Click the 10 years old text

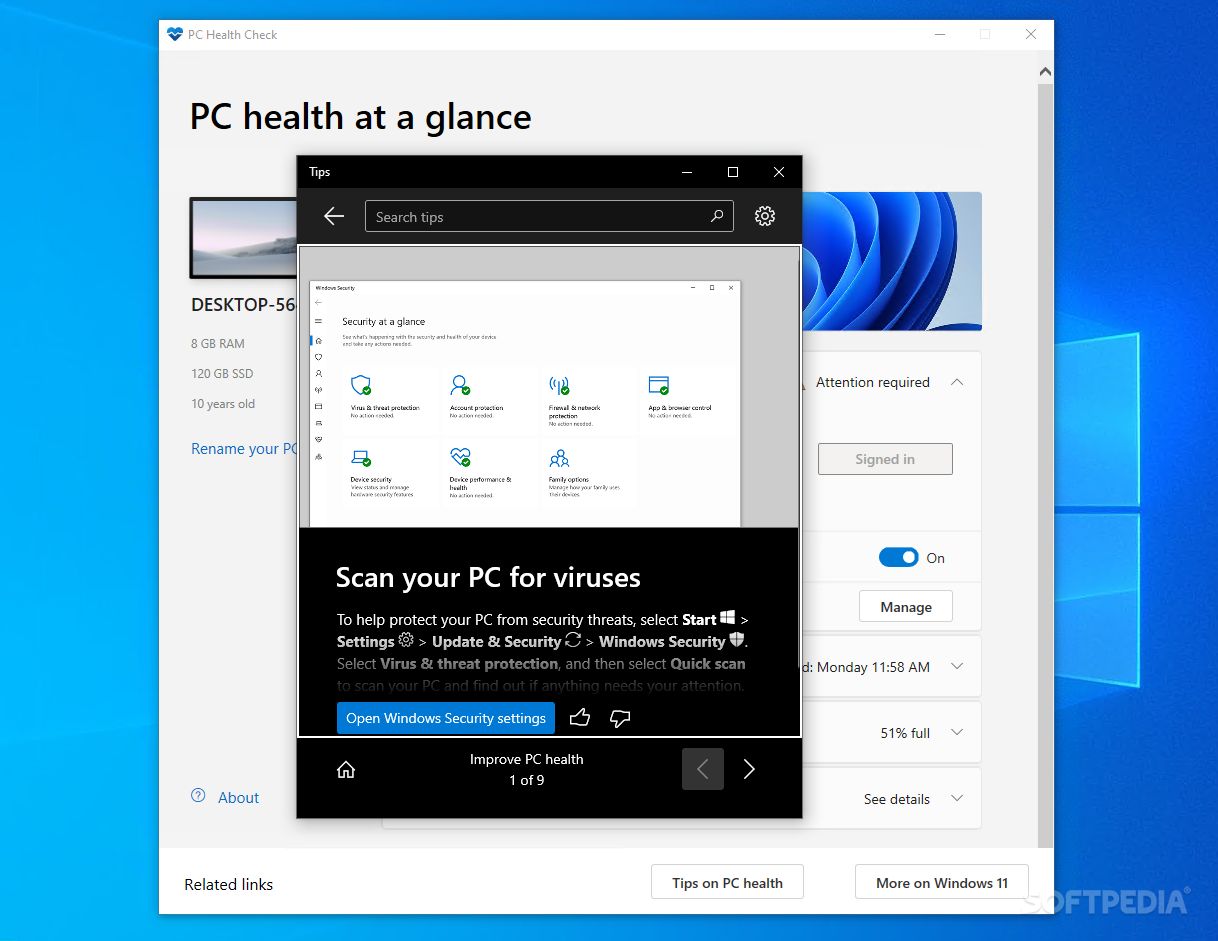coord(223,404)
